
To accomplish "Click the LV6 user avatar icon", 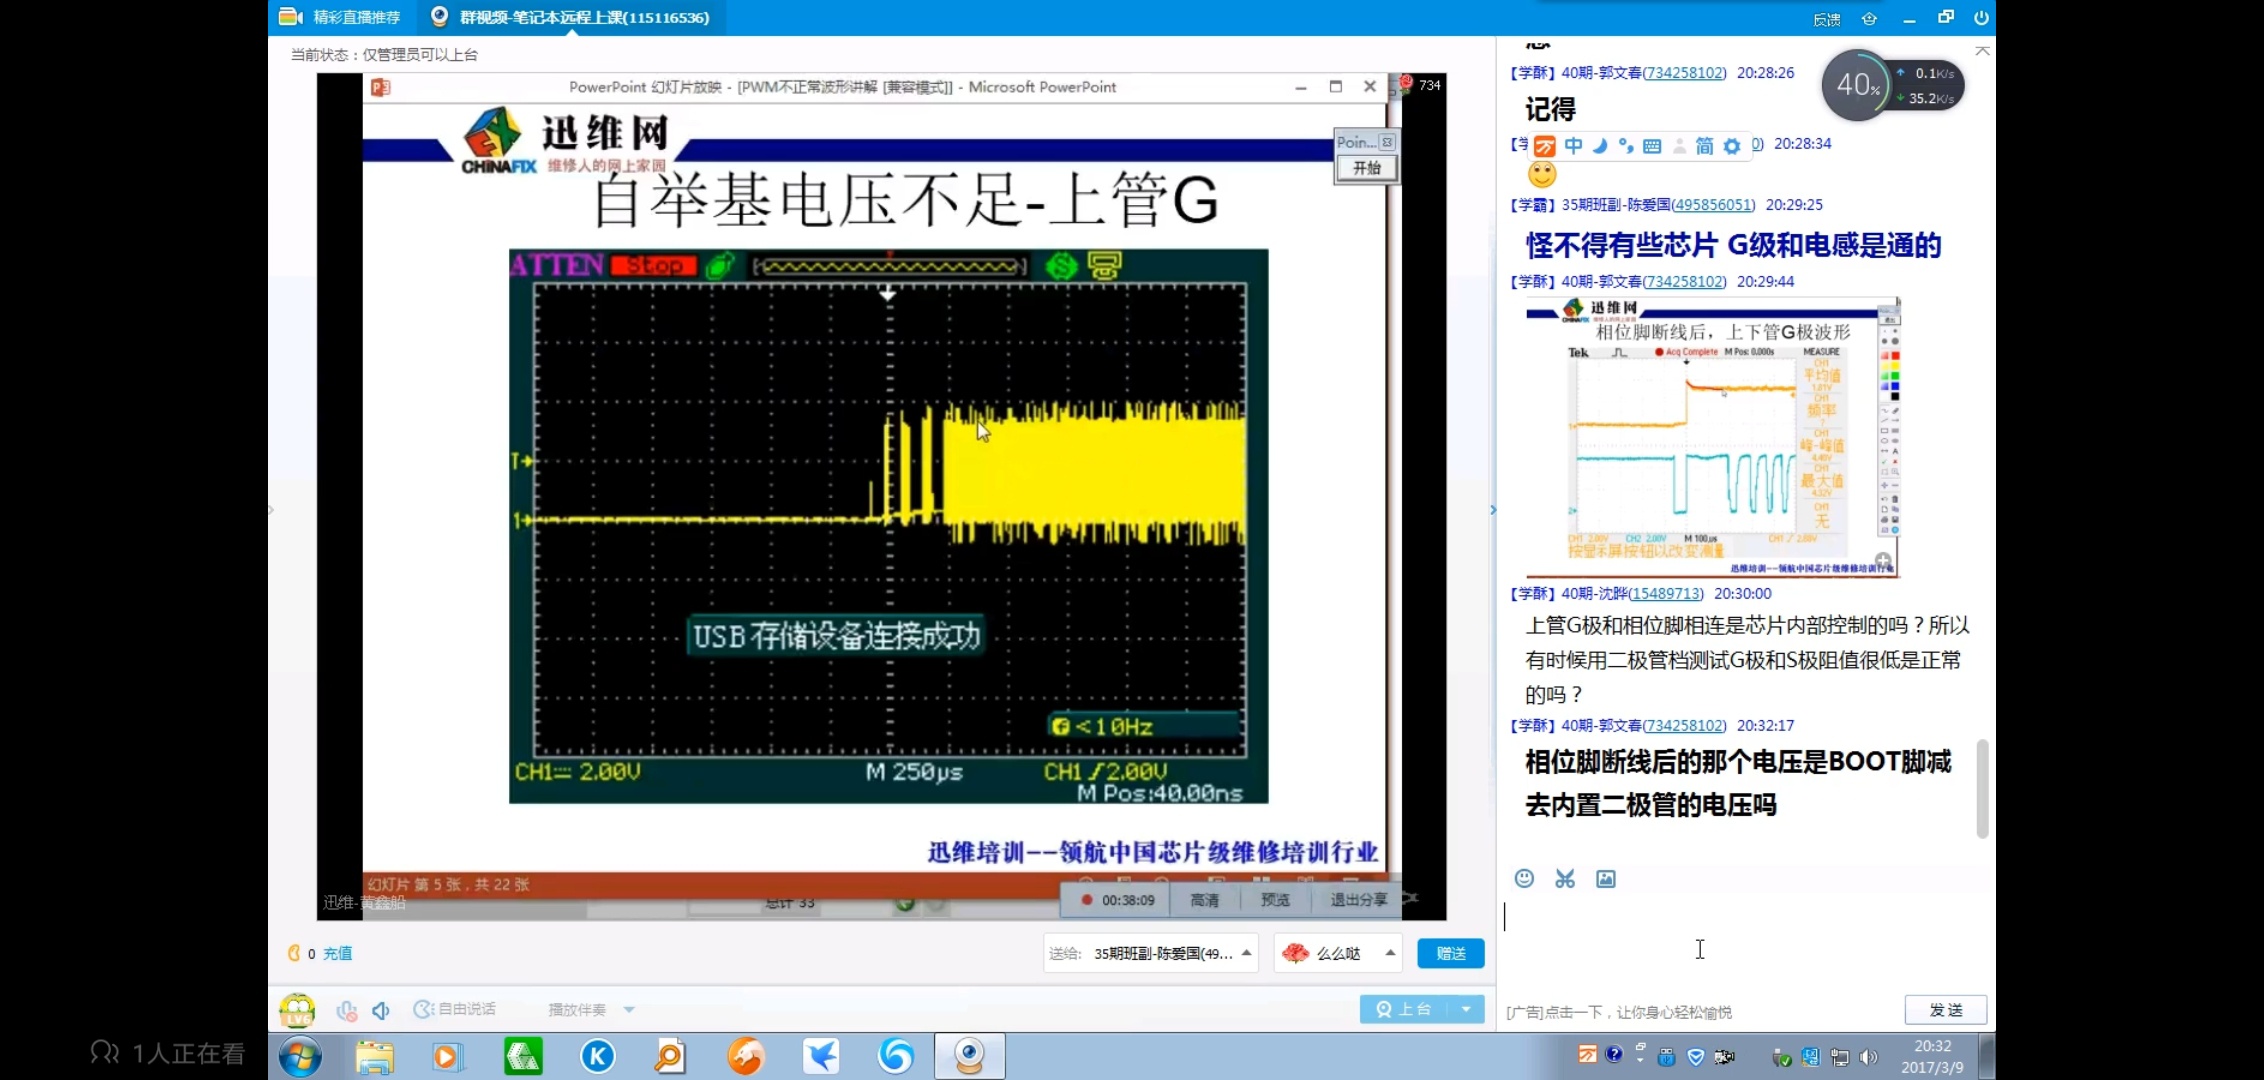I will [x=297, y=1010].
